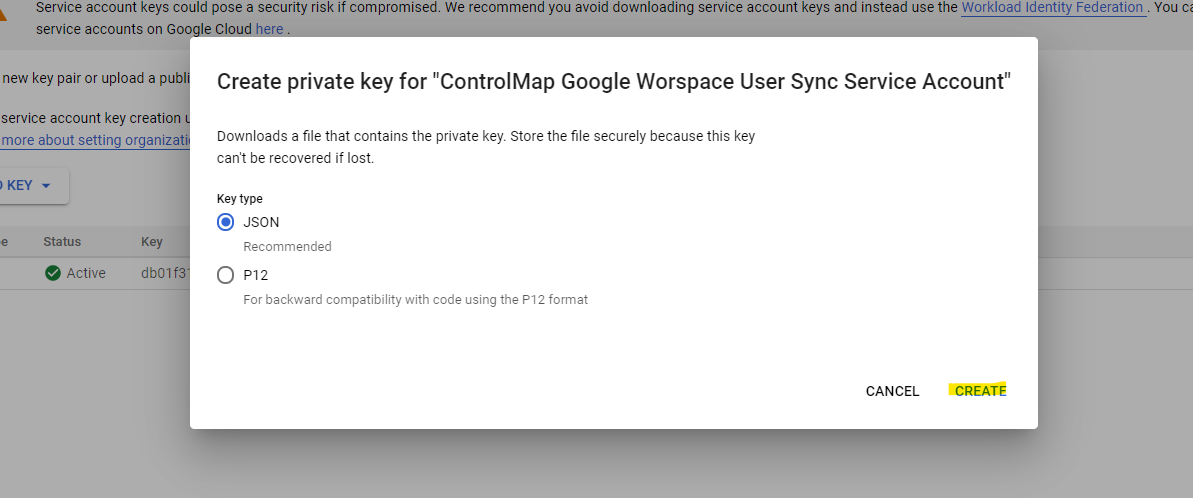Click the "Active" status text
This screenshot has height=498, width=1193.
point(86,273)
